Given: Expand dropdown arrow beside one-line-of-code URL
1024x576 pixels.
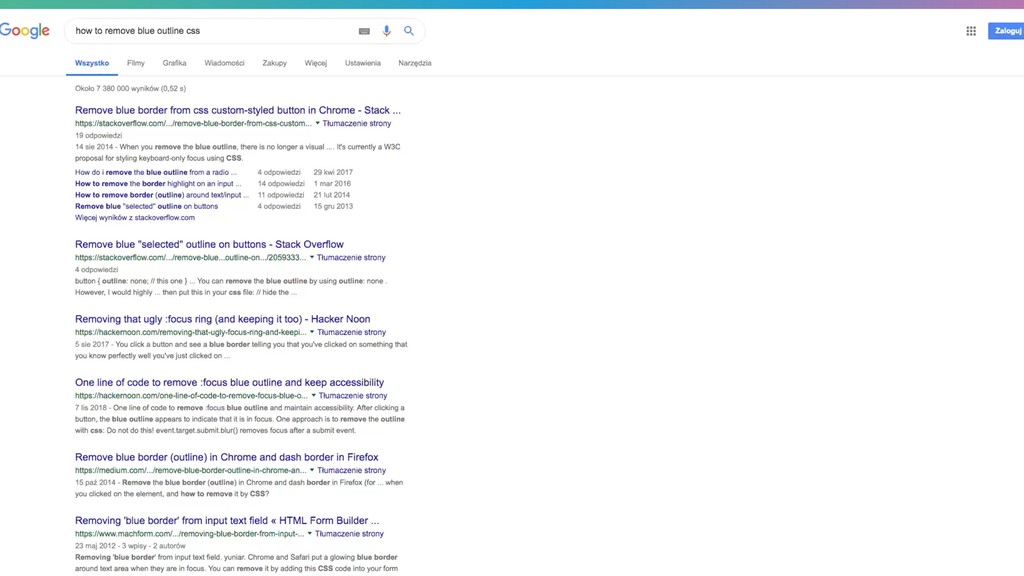Looking at the screenshot, I should click(x=313, y=396).
